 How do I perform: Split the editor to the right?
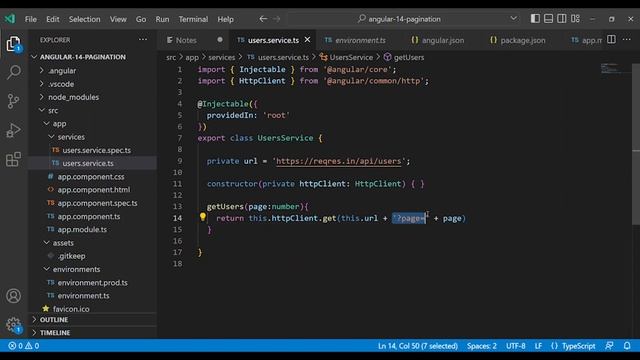[611, 40]
